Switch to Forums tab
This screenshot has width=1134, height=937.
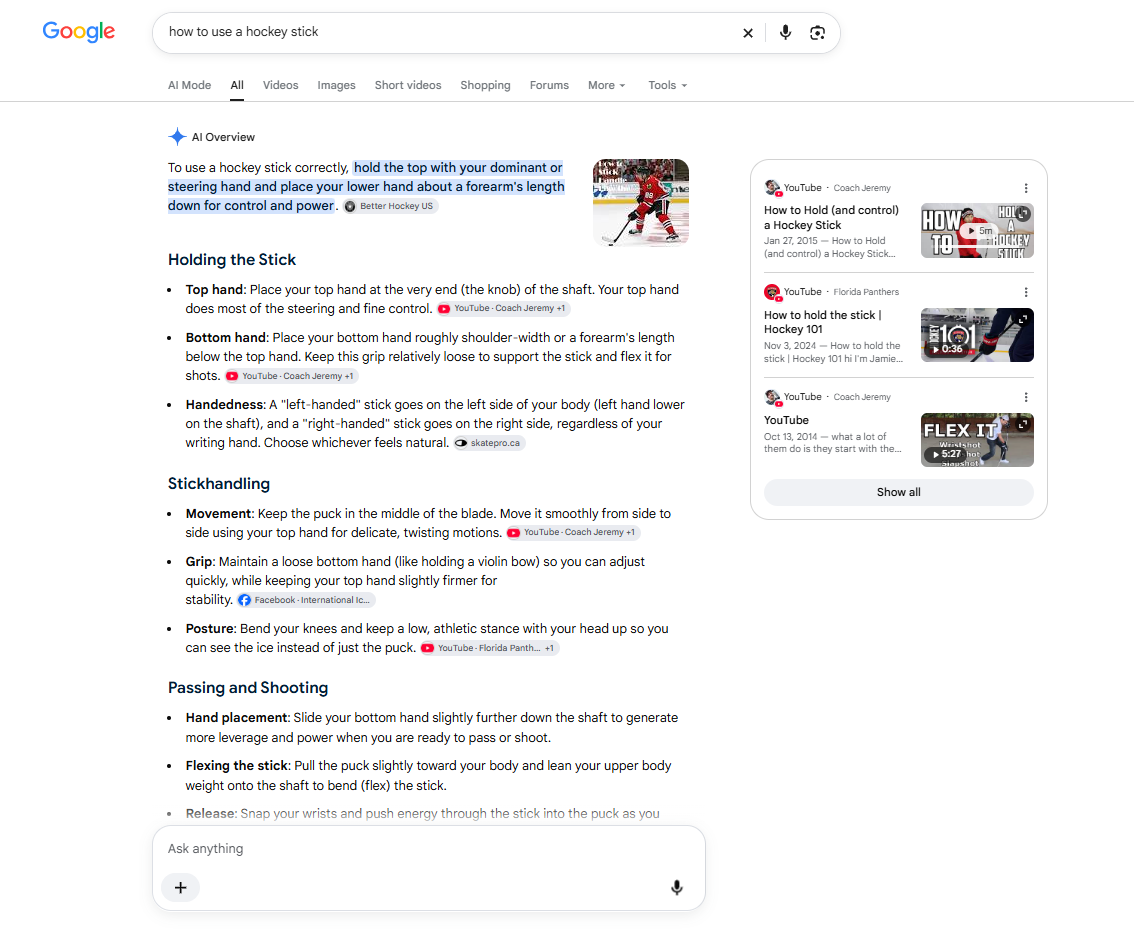click(549, 85)
